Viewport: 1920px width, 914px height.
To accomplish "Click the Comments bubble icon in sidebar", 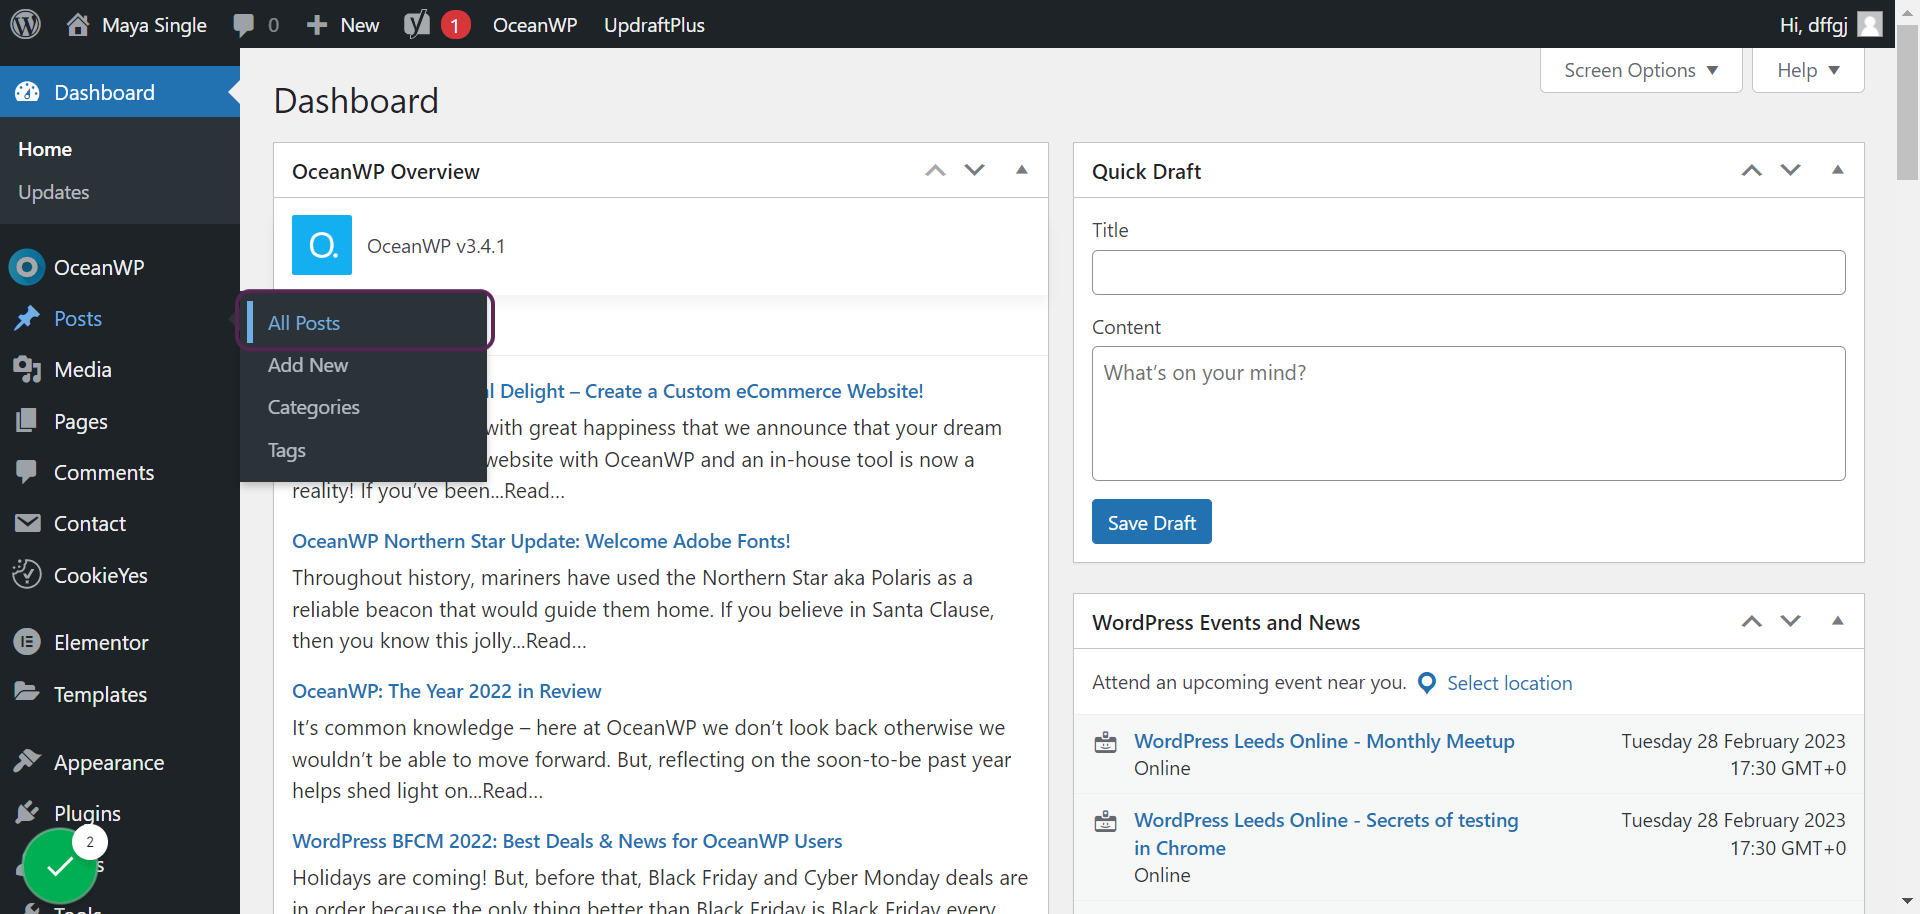I will point(27,472).
